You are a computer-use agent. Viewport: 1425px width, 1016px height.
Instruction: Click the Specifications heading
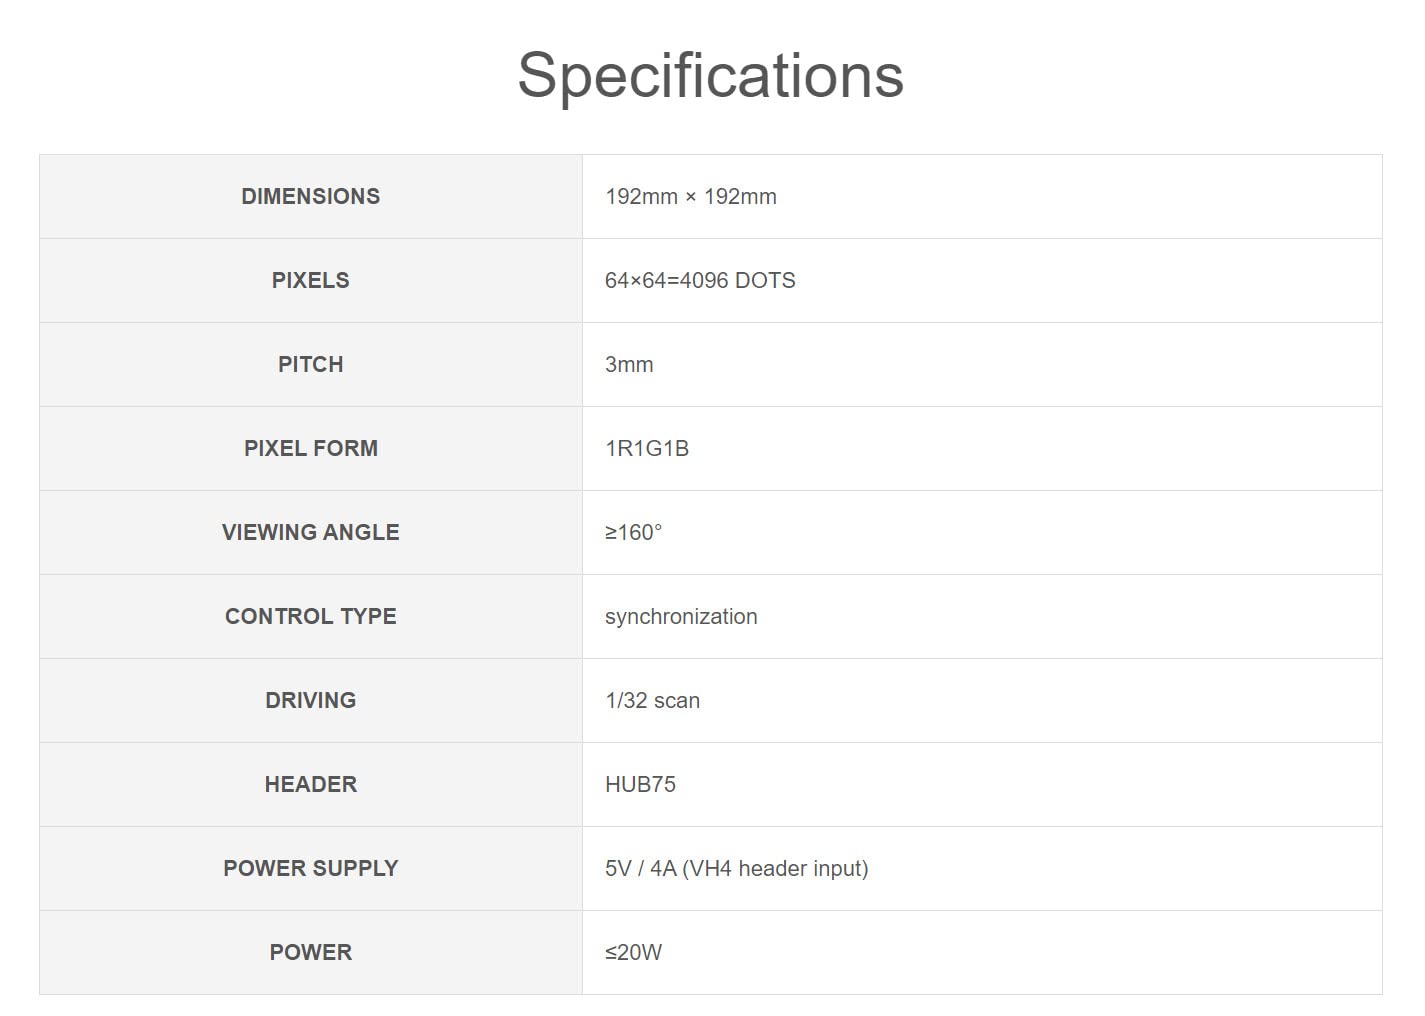click(710, 75)
